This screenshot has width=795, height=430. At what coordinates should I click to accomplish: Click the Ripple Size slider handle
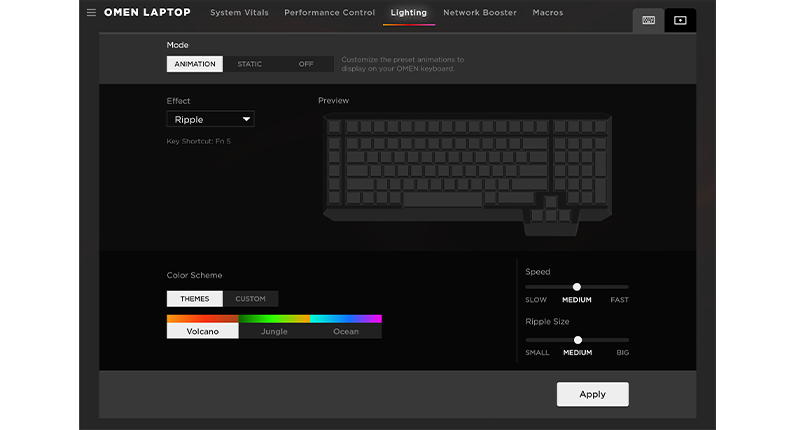(x=577, y=340)
